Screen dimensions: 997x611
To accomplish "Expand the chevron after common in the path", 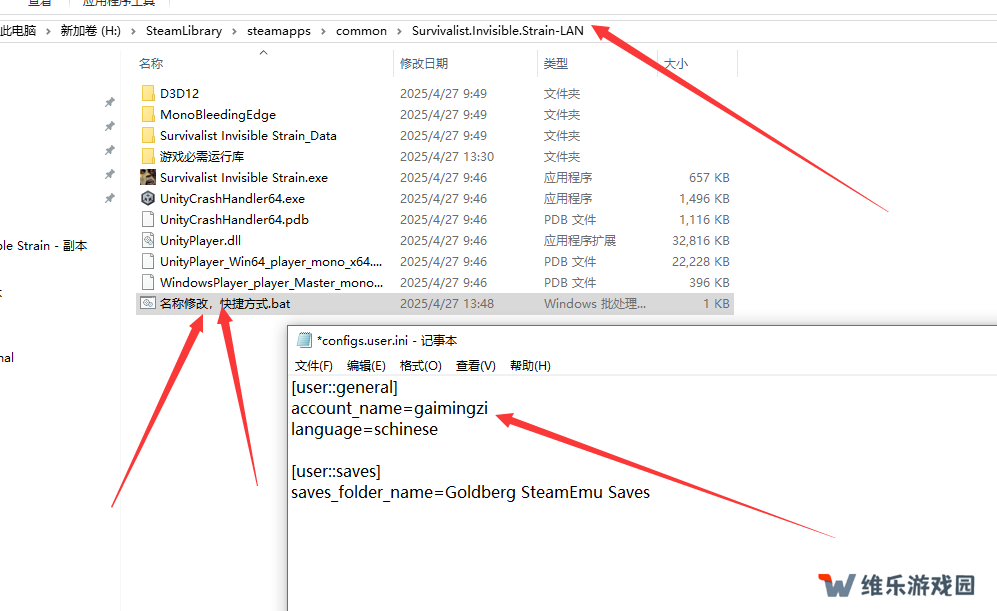I will click(x=399, y=31).
